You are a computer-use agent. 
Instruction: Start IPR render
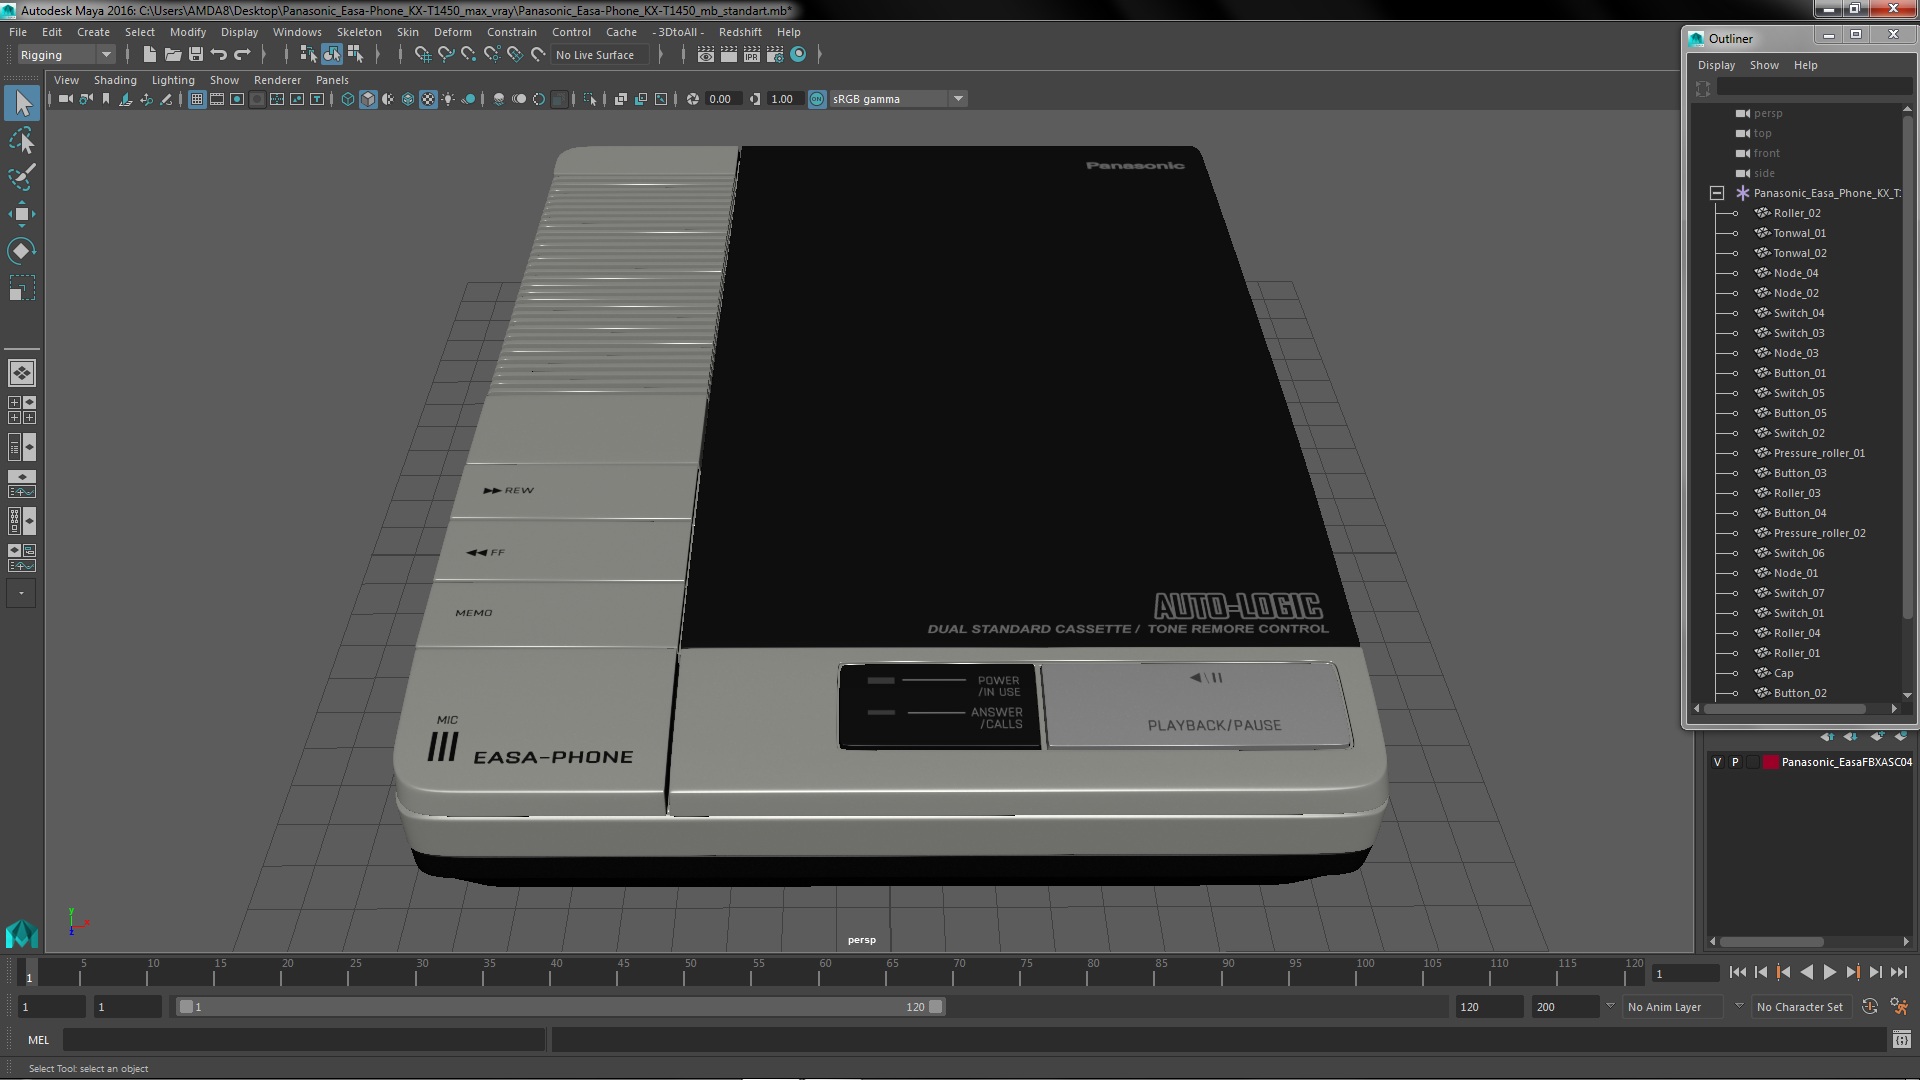pos(752,55)
